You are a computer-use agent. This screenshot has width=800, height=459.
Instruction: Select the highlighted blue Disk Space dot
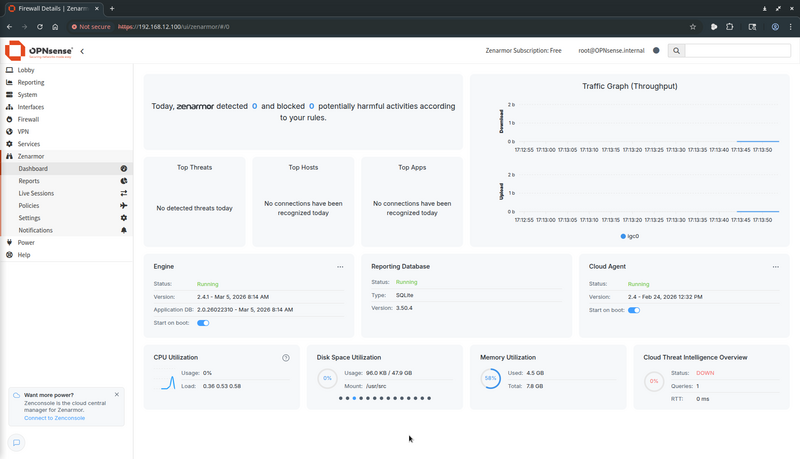click(354, 398)
